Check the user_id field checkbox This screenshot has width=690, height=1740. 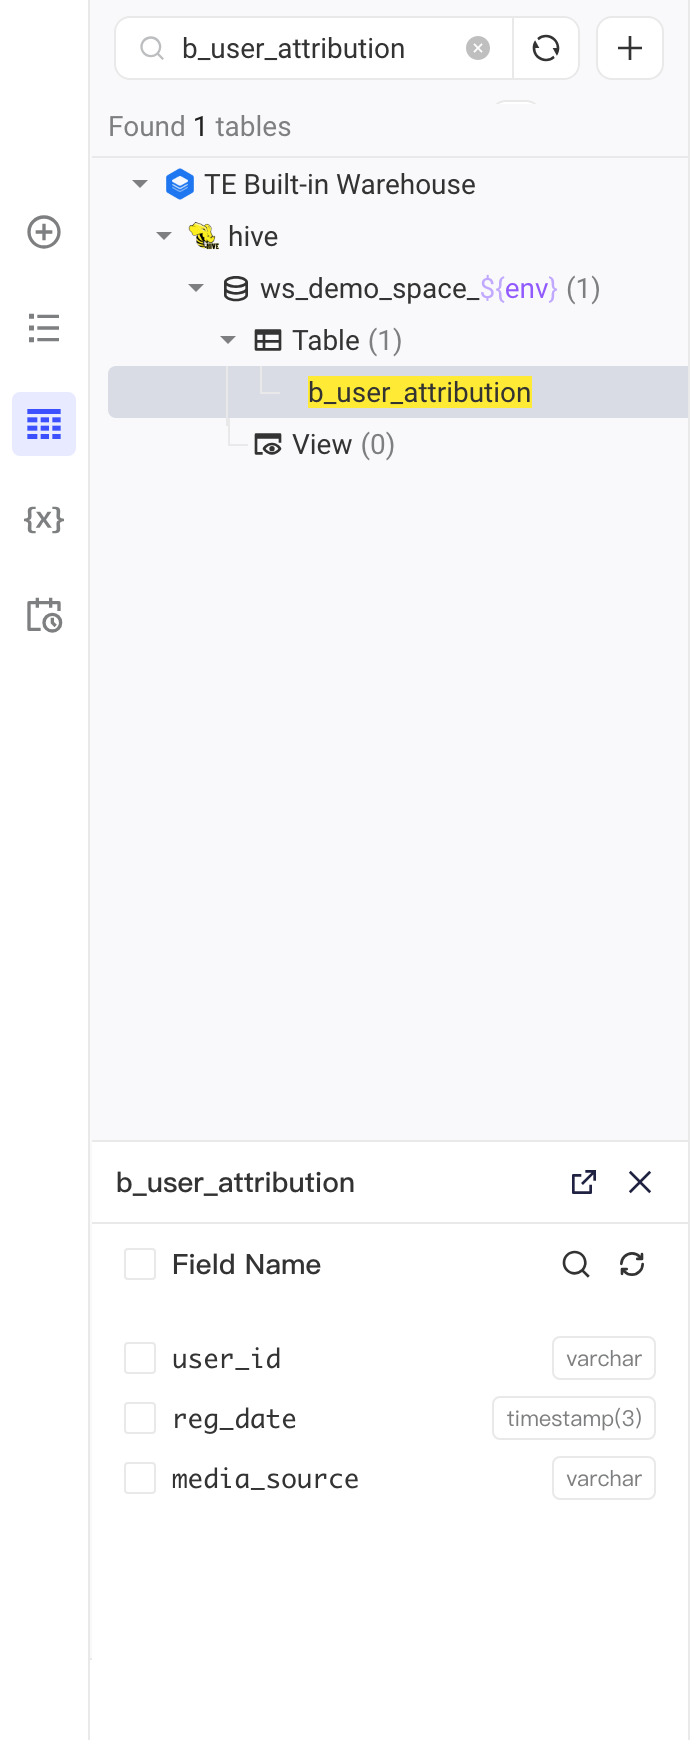(140, 1358)
